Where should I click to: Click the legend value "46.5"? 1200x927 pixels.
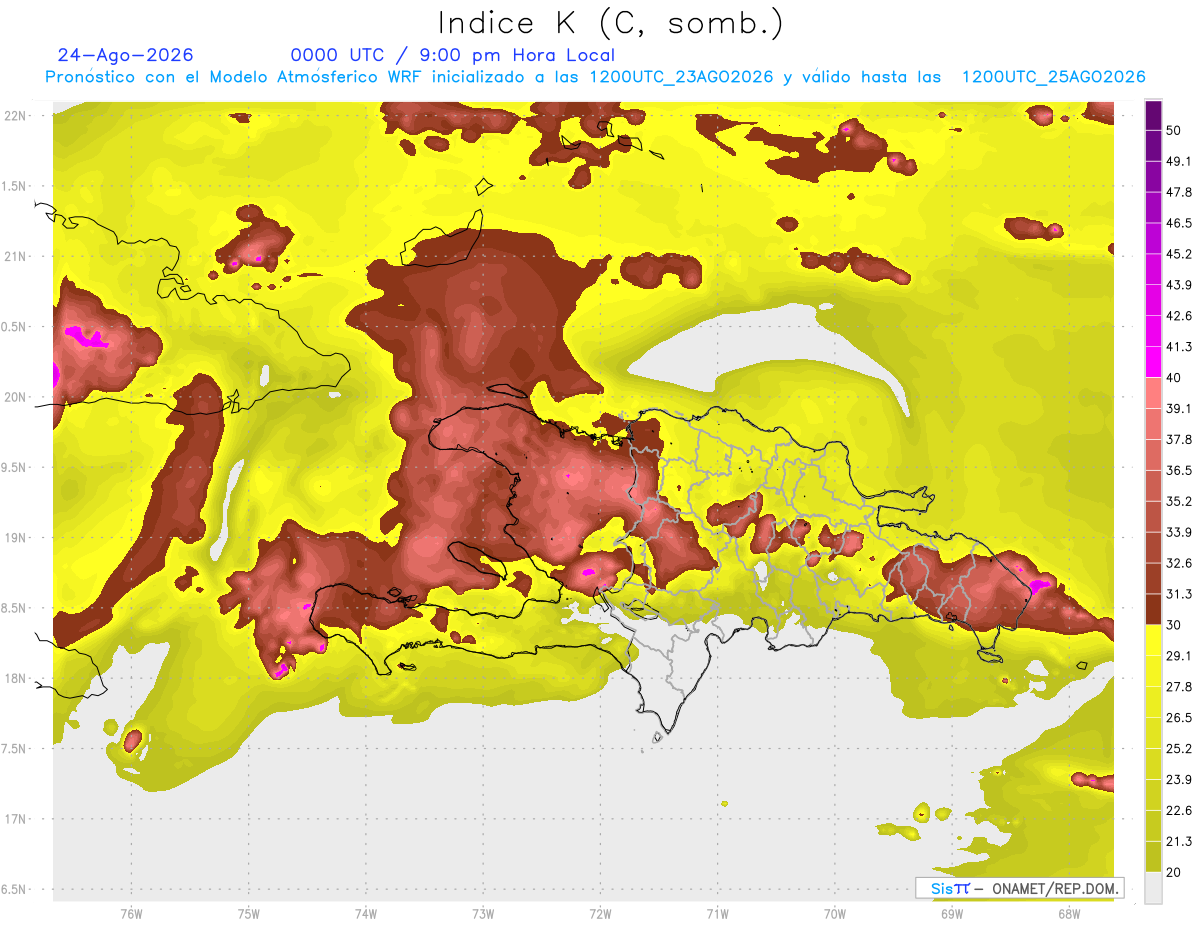[1180, 223]
